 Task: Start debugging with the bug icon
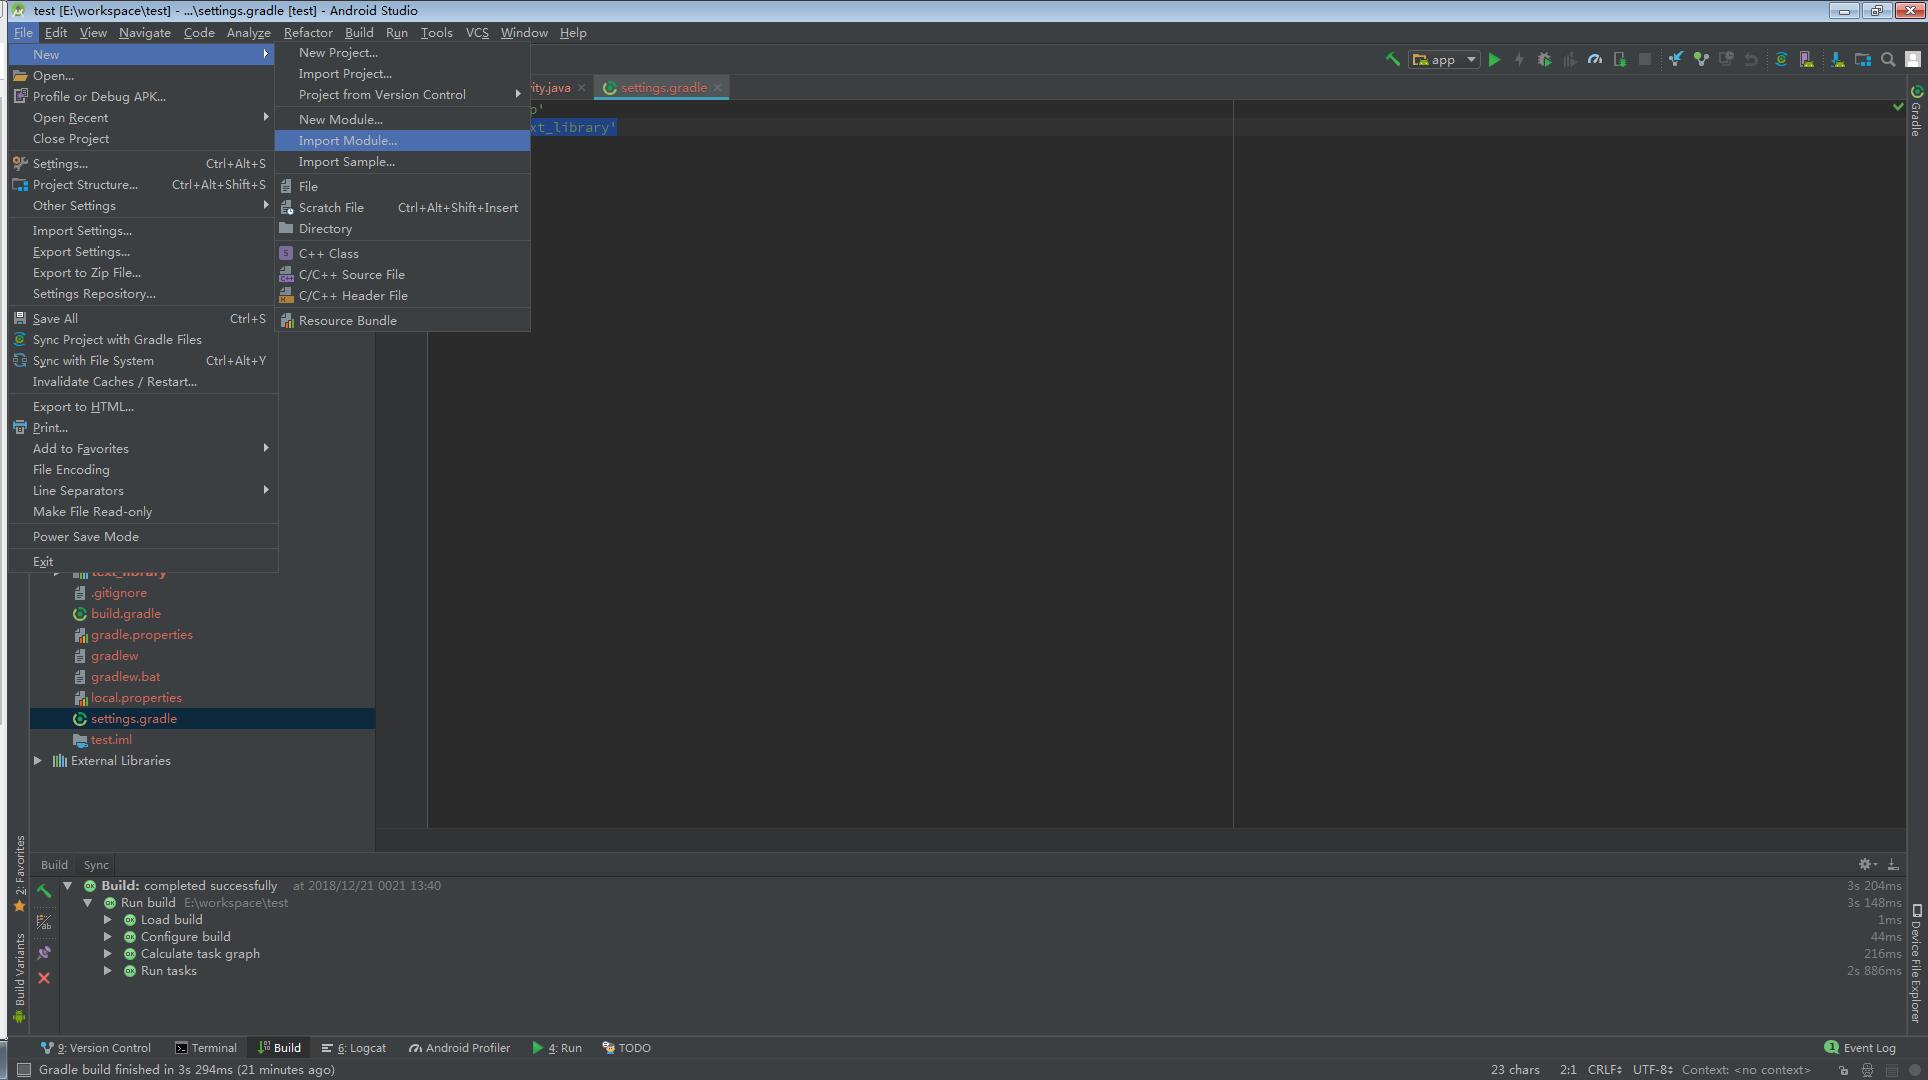click(1545, 59)
